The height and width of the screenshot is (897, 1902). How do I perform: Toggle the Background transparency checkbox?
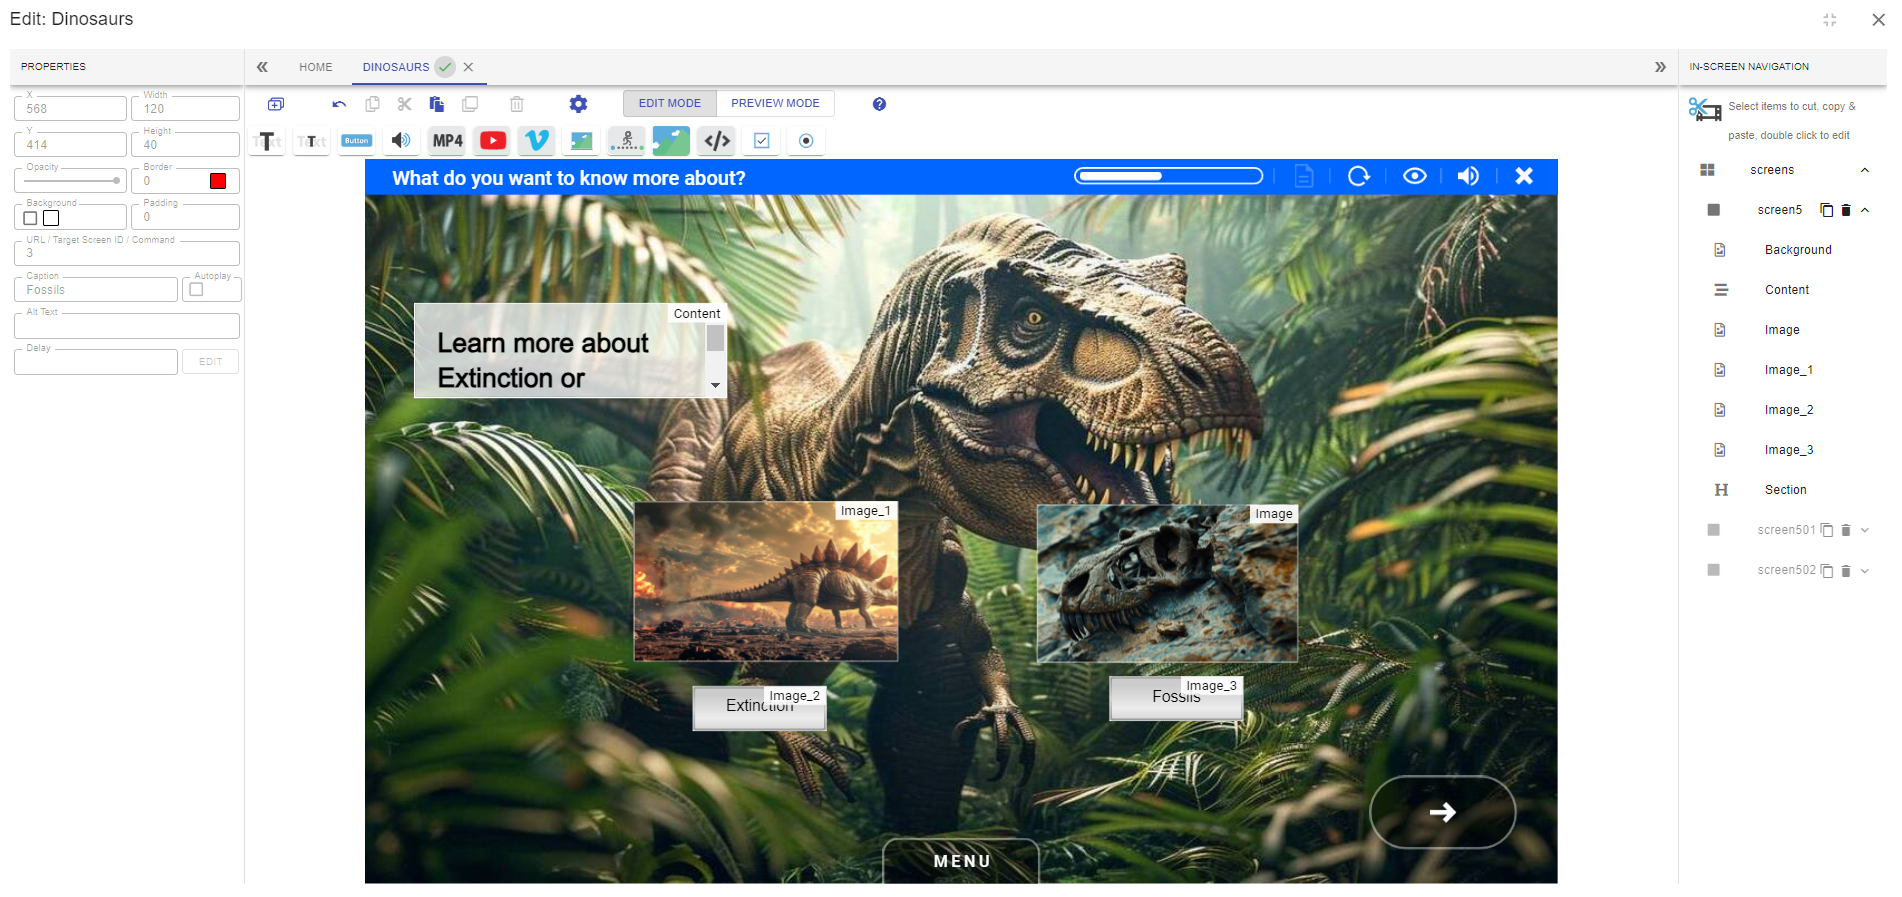pyautogui.click(x=30, y=218)
